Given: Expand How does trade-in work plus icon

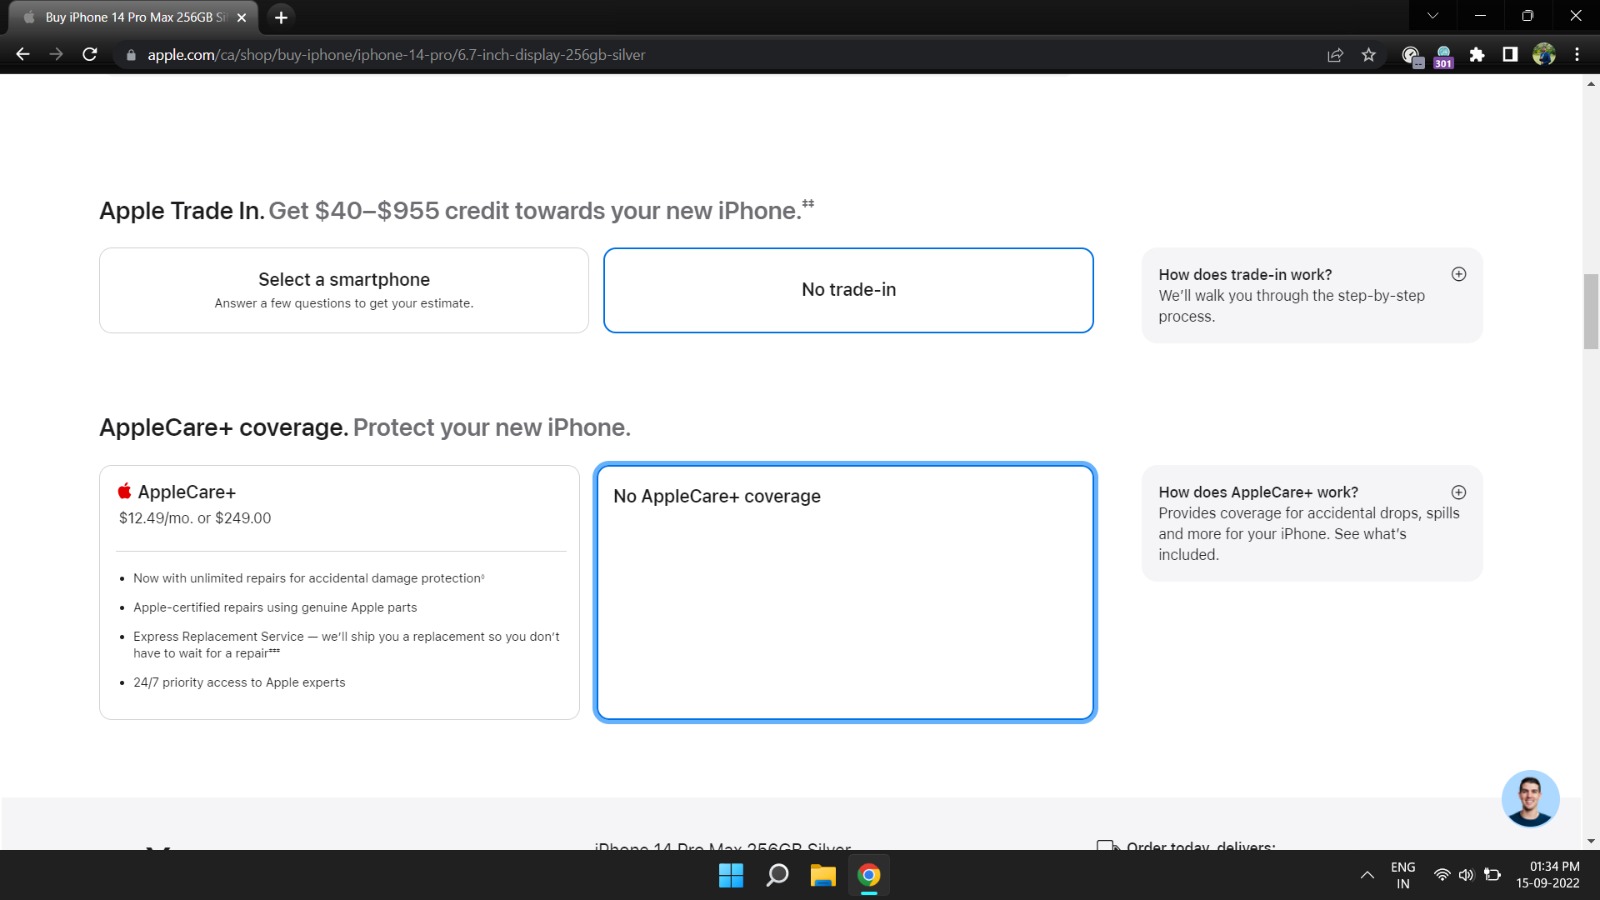Looking at the screenshot, I should pos(1459,274).
